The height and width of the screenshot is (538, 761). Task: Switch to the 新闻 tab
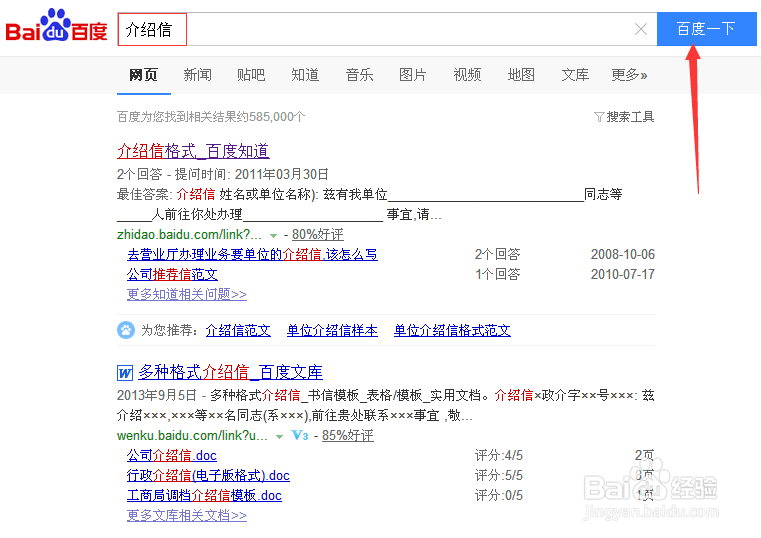pyautogui.click(x=198, y=75)
